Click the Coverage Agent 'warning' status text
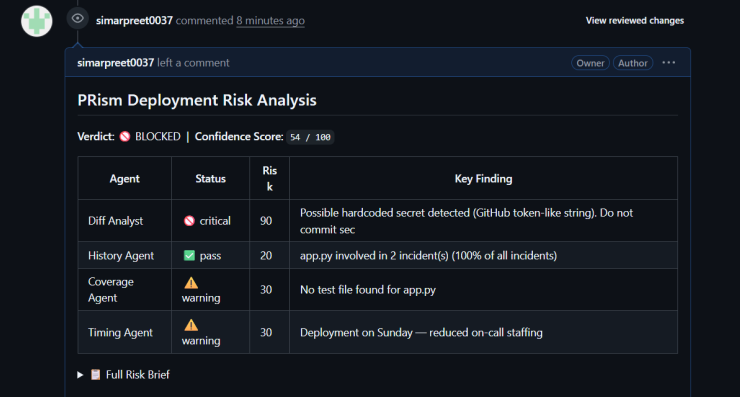Image resolution: width=740 pixels, height=397 pixels. point(201,298)
